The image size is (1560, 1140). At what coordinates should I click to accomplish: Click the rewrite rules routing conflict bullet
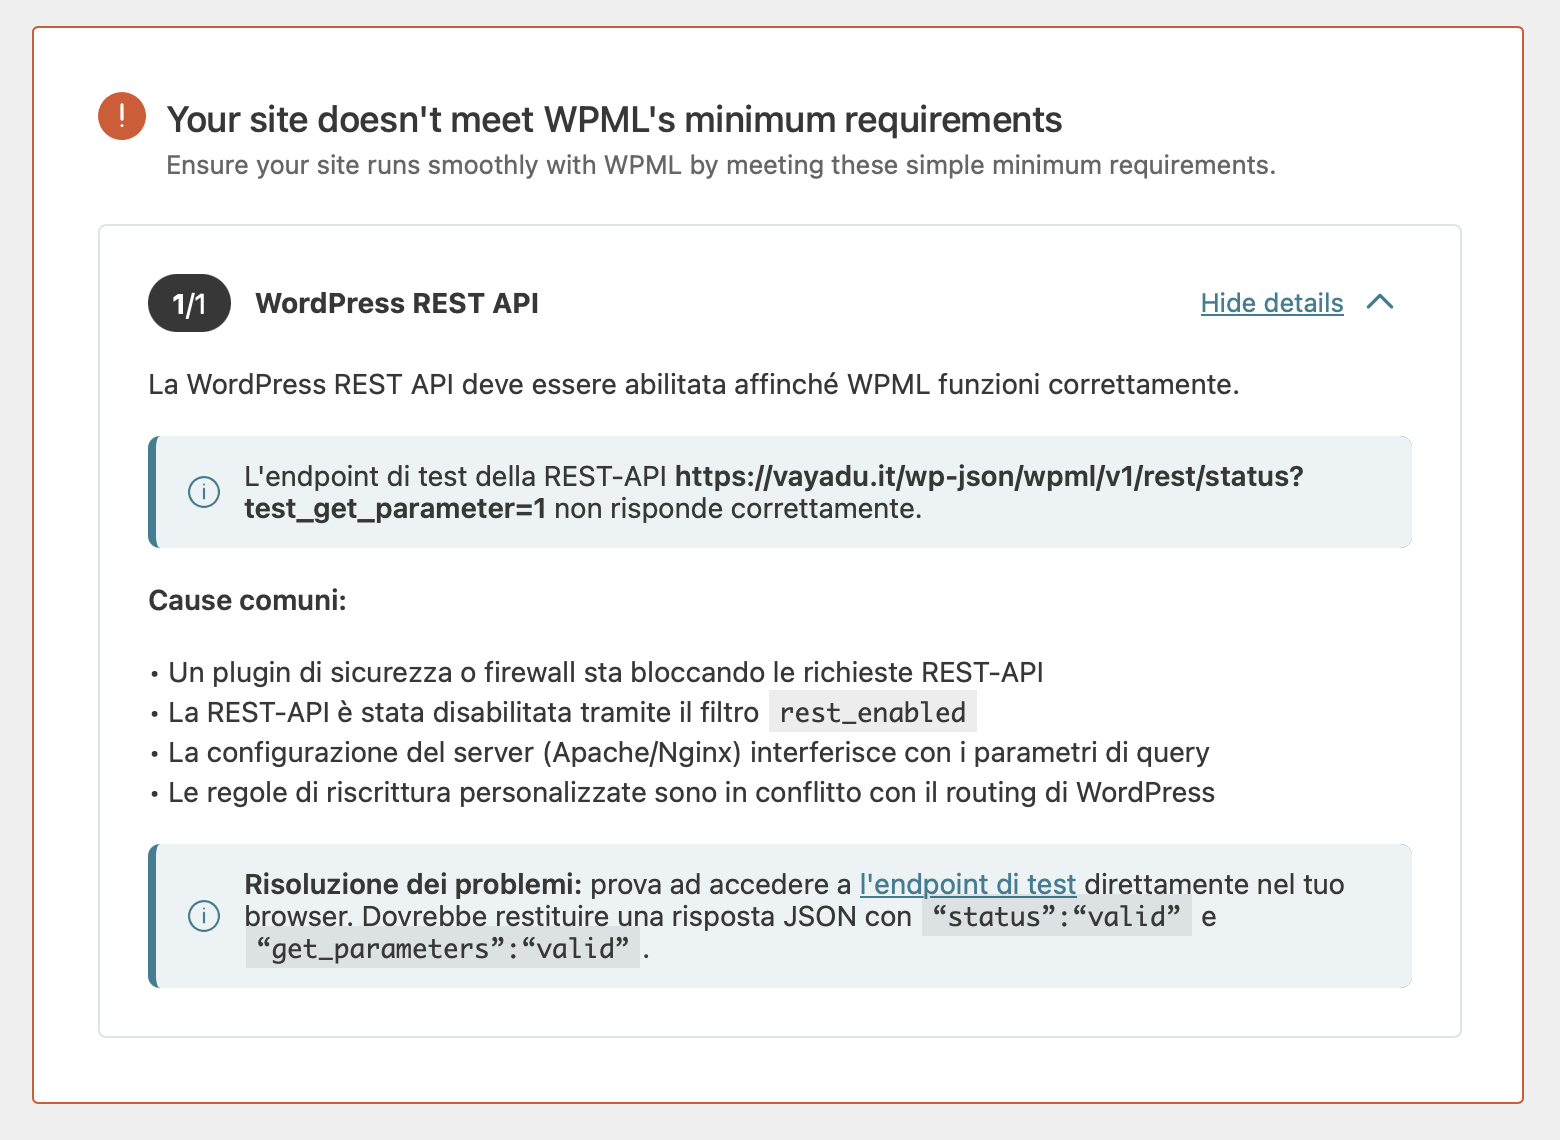[x=691, y=792]
